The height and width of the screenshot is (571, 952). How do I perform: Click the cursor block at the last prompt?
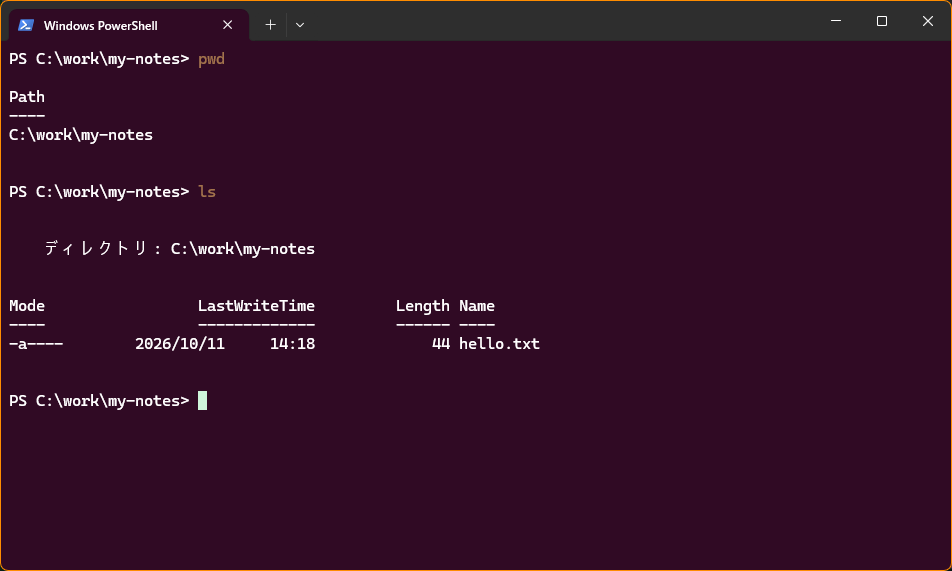coord(203,400)
